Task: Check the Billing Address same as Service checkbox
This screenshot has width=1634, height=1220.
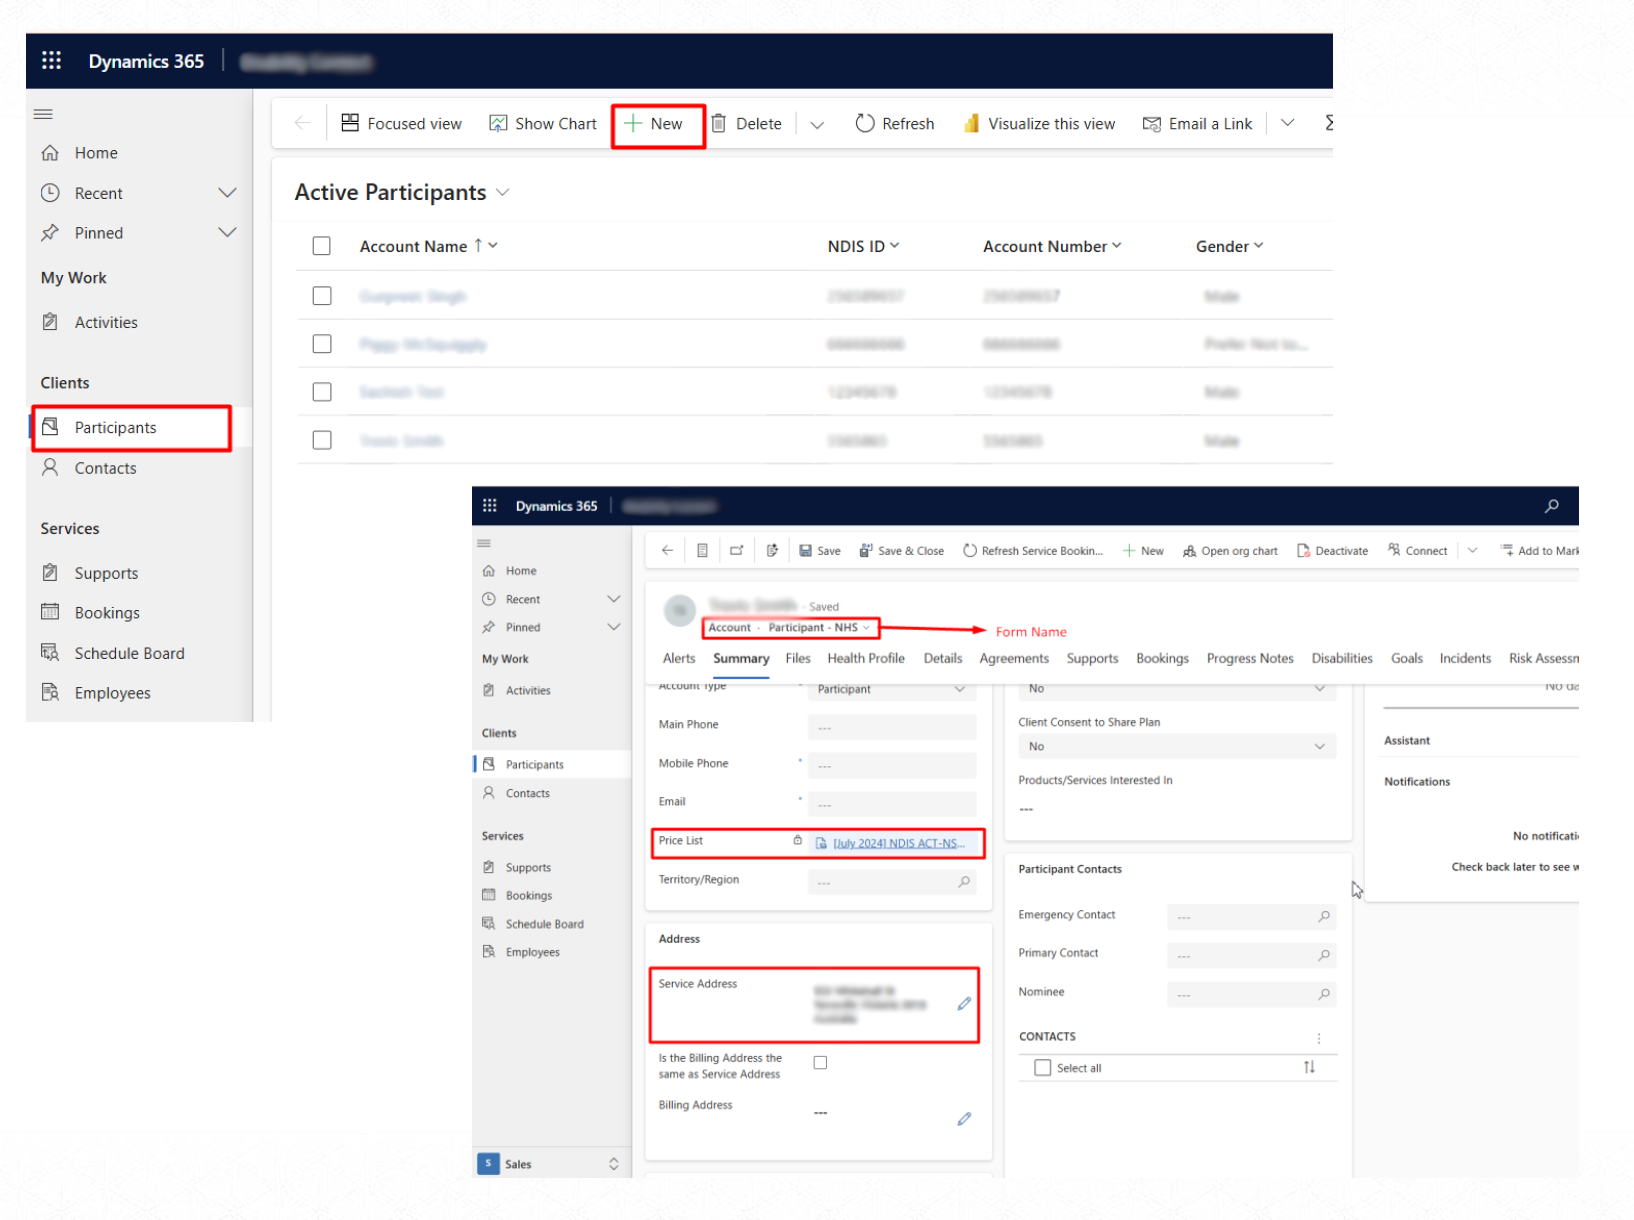Action: point(820,1063)
